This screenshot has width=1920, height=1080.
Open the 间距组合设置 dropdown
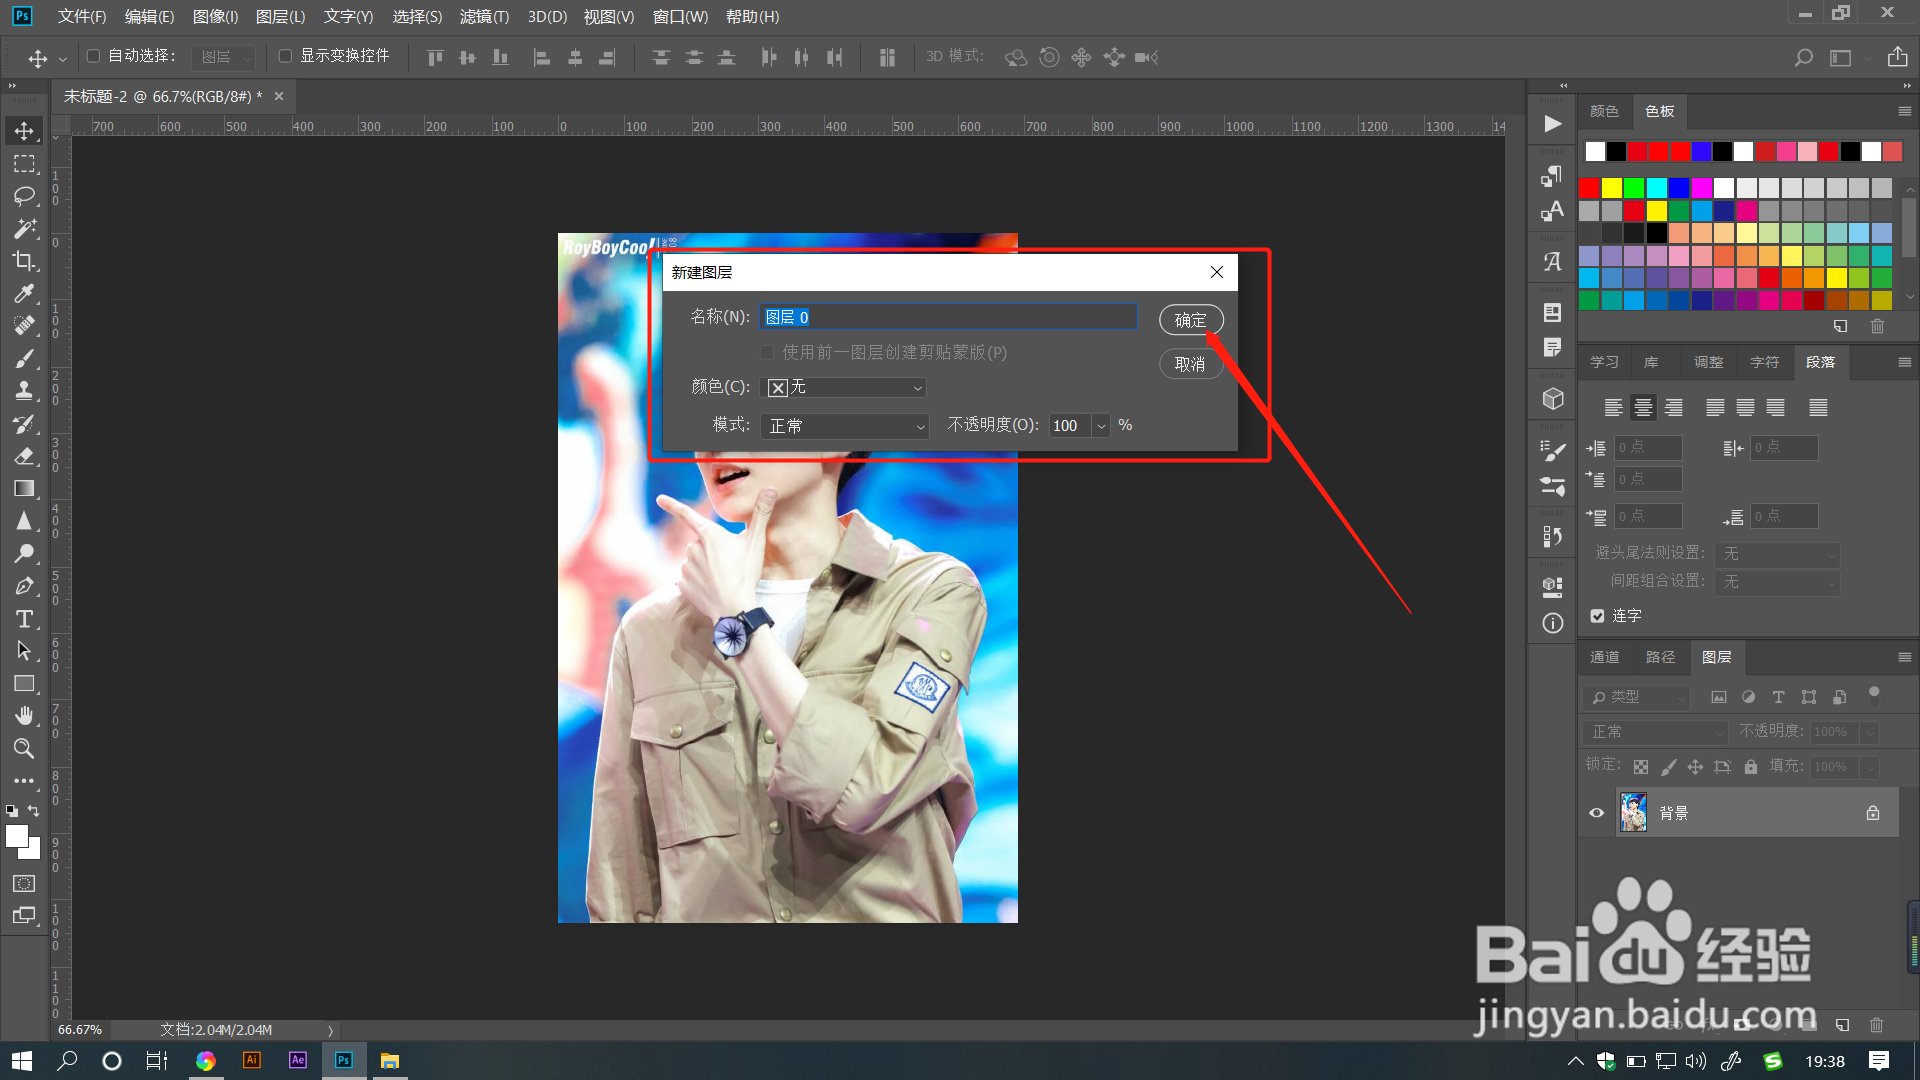click(1777, 582)
